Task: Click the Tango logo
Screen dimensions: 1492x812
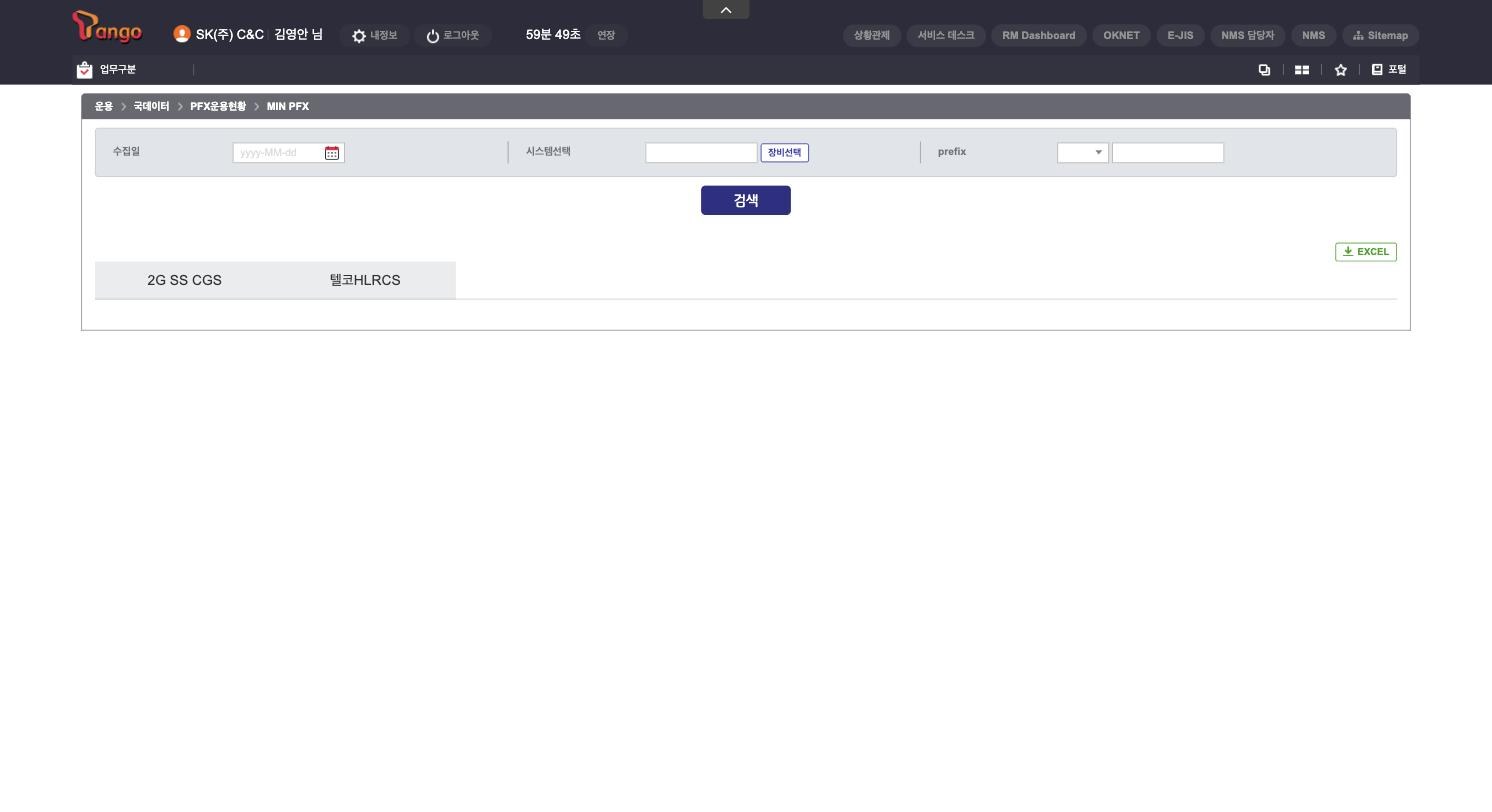Action: (108, 27)
